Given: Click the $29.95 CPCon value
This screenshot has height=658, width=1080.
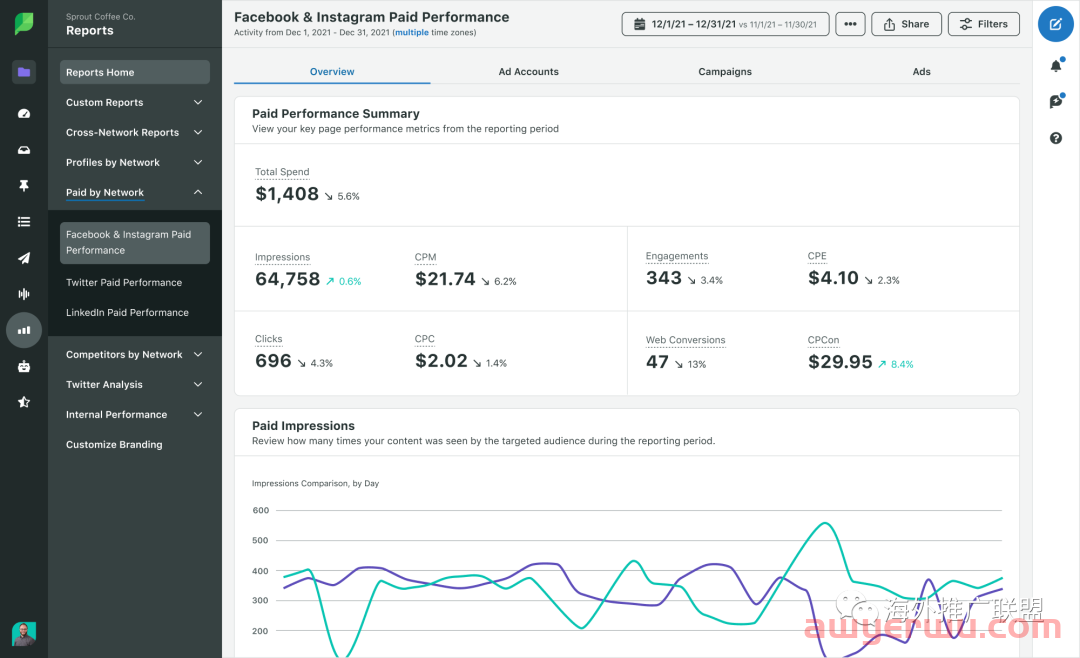Looking at the screenshot, I should click(x=840, y=362).
